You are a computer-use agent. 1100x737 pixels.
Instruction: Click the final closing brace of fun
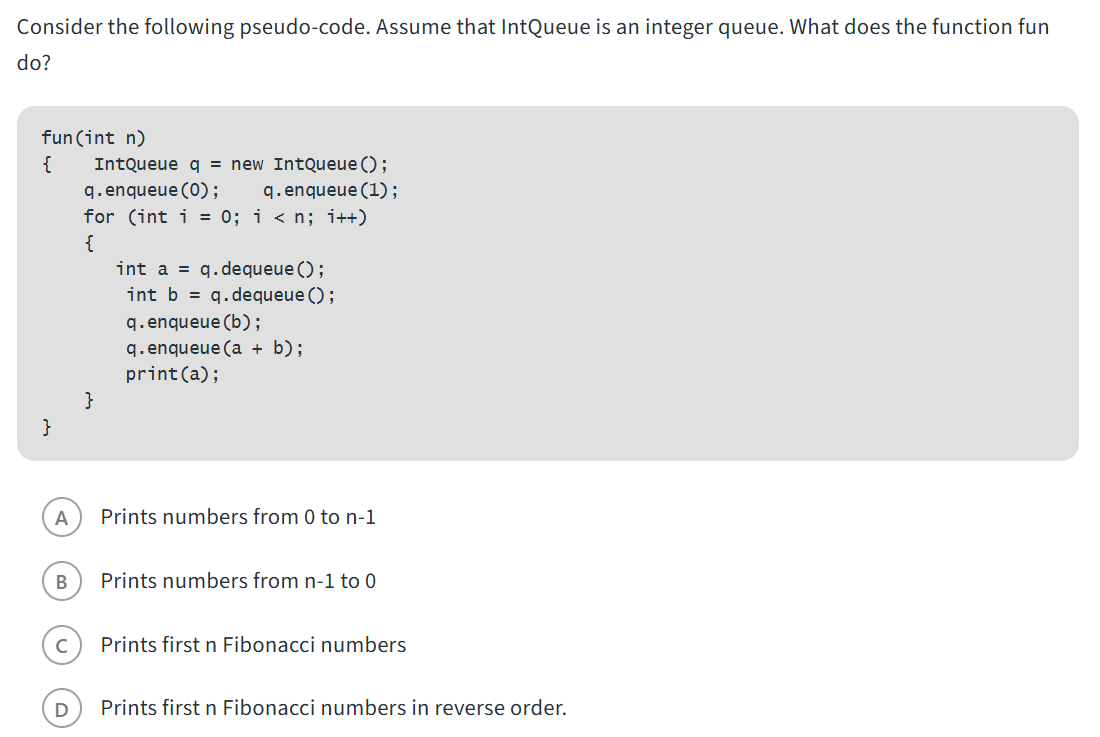click(x=47, y=427)
